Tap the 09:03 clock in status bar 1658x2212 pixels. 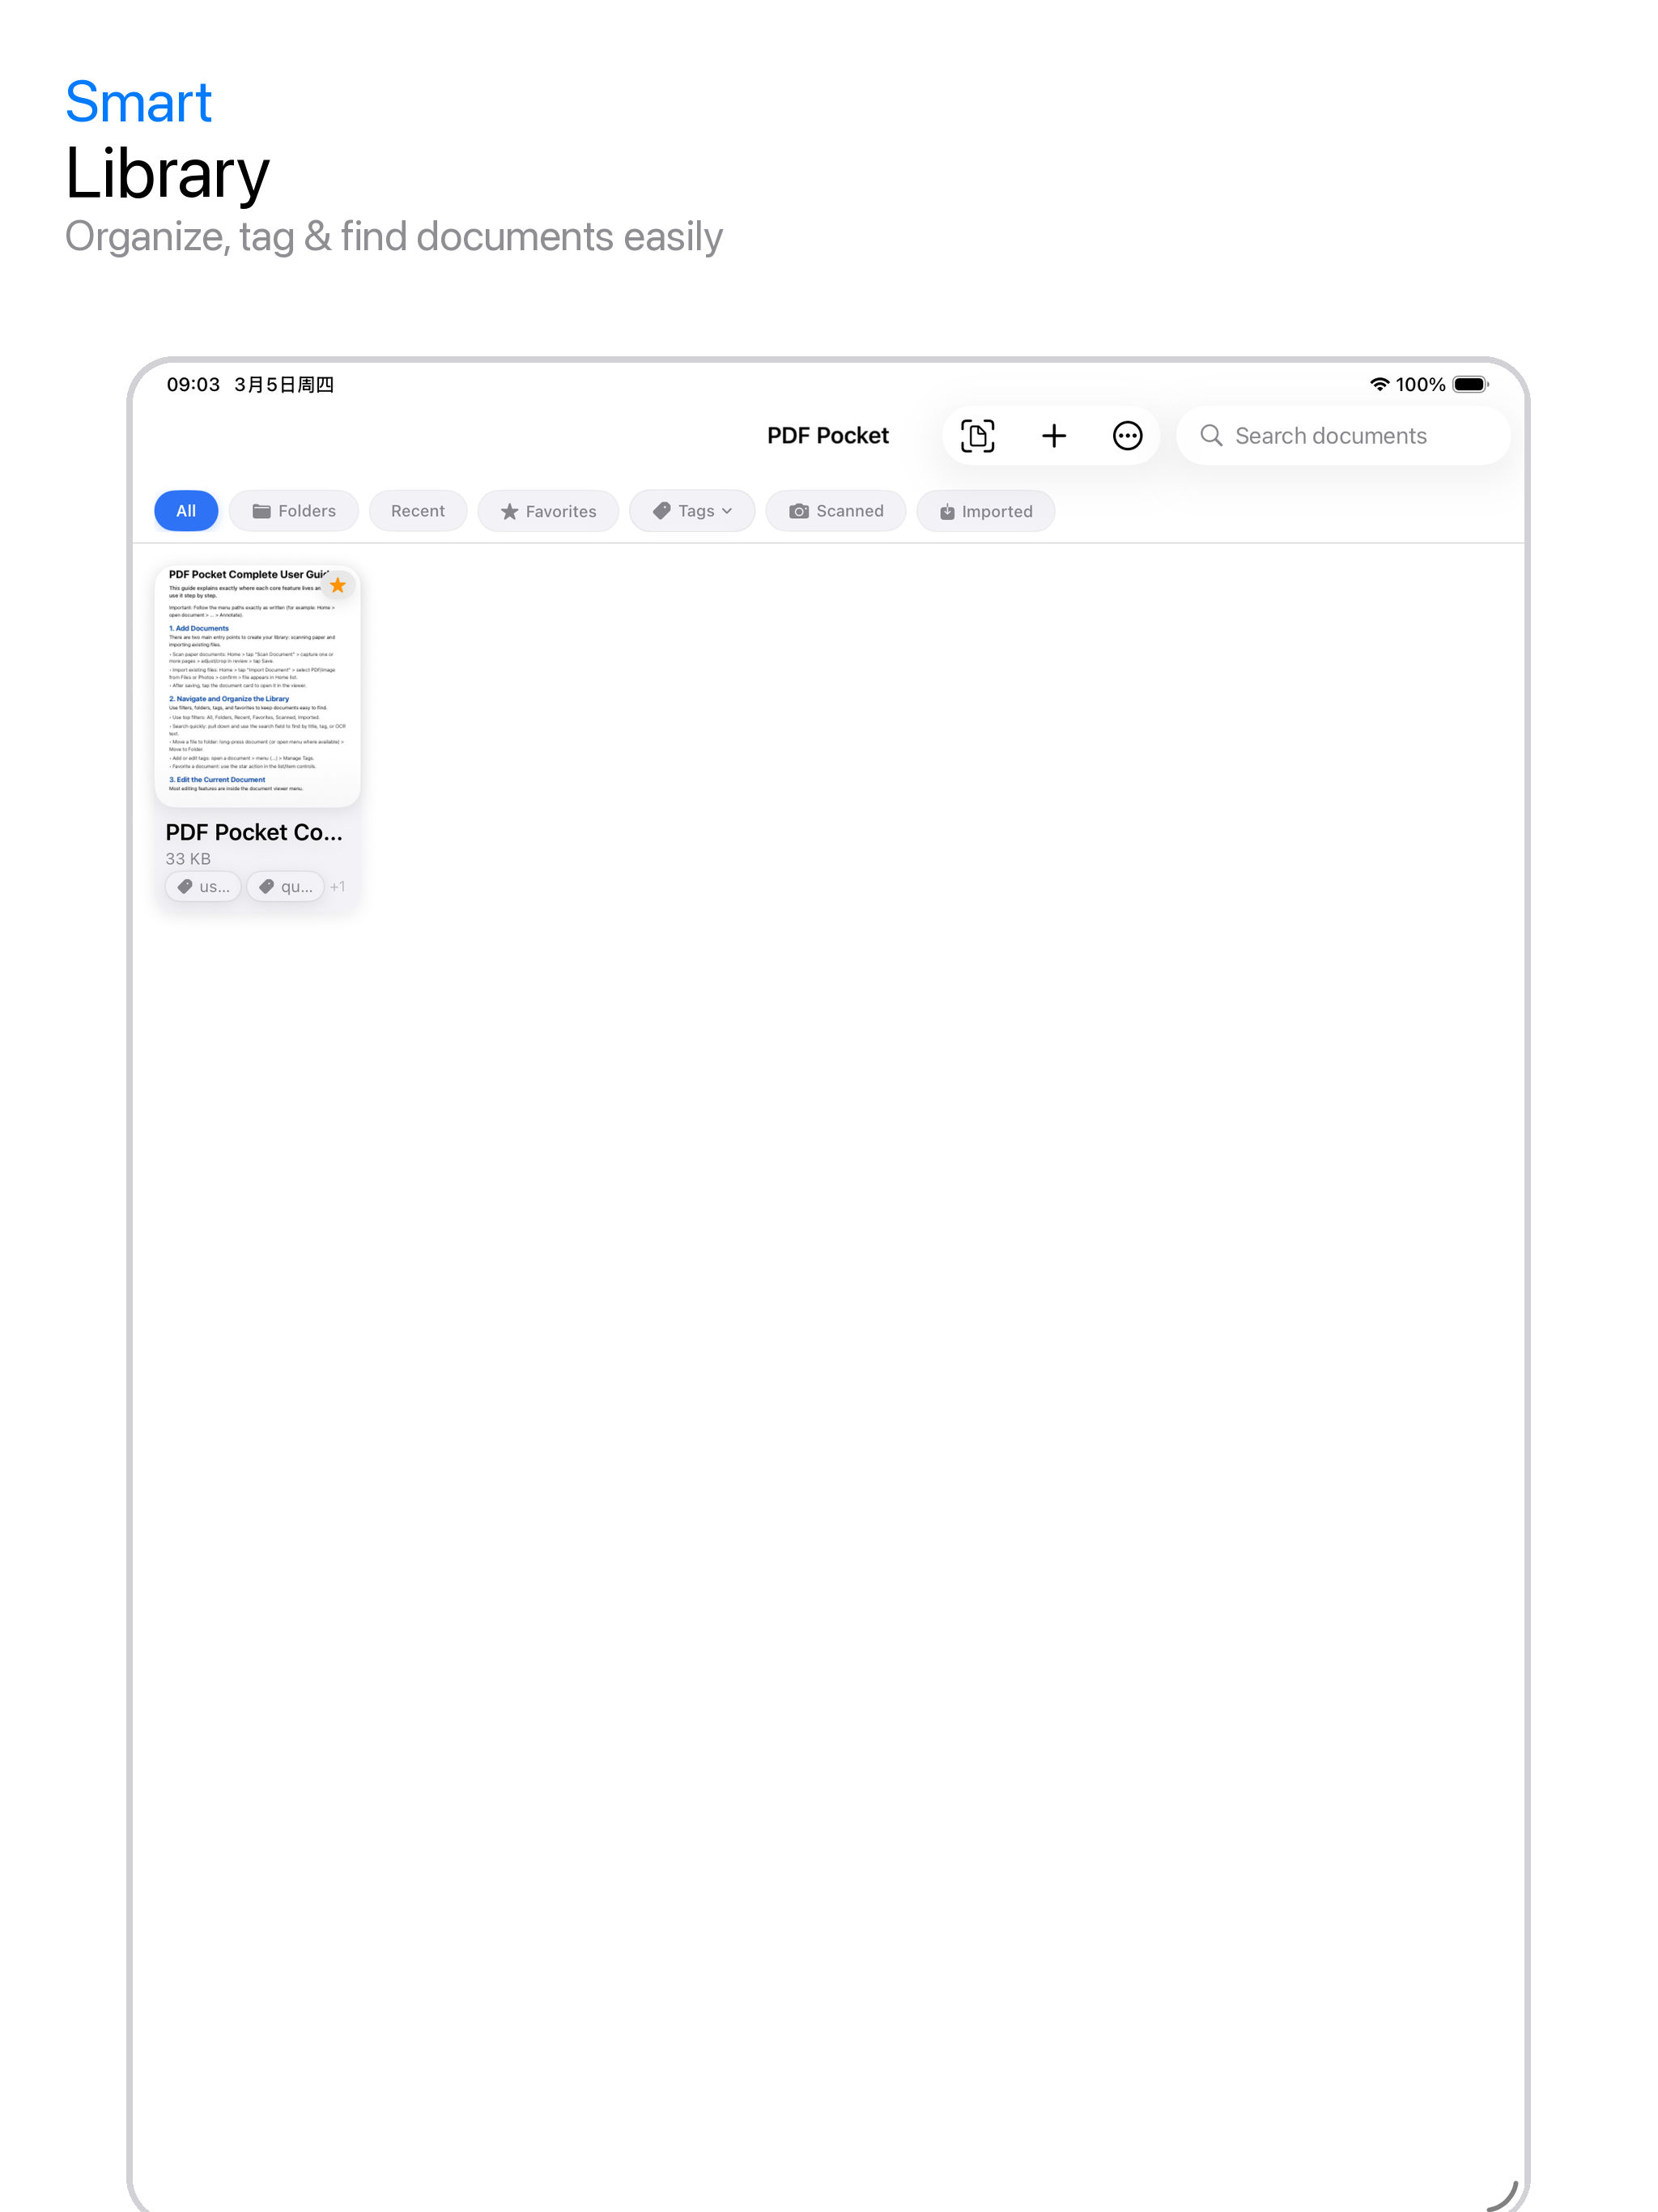193,384
